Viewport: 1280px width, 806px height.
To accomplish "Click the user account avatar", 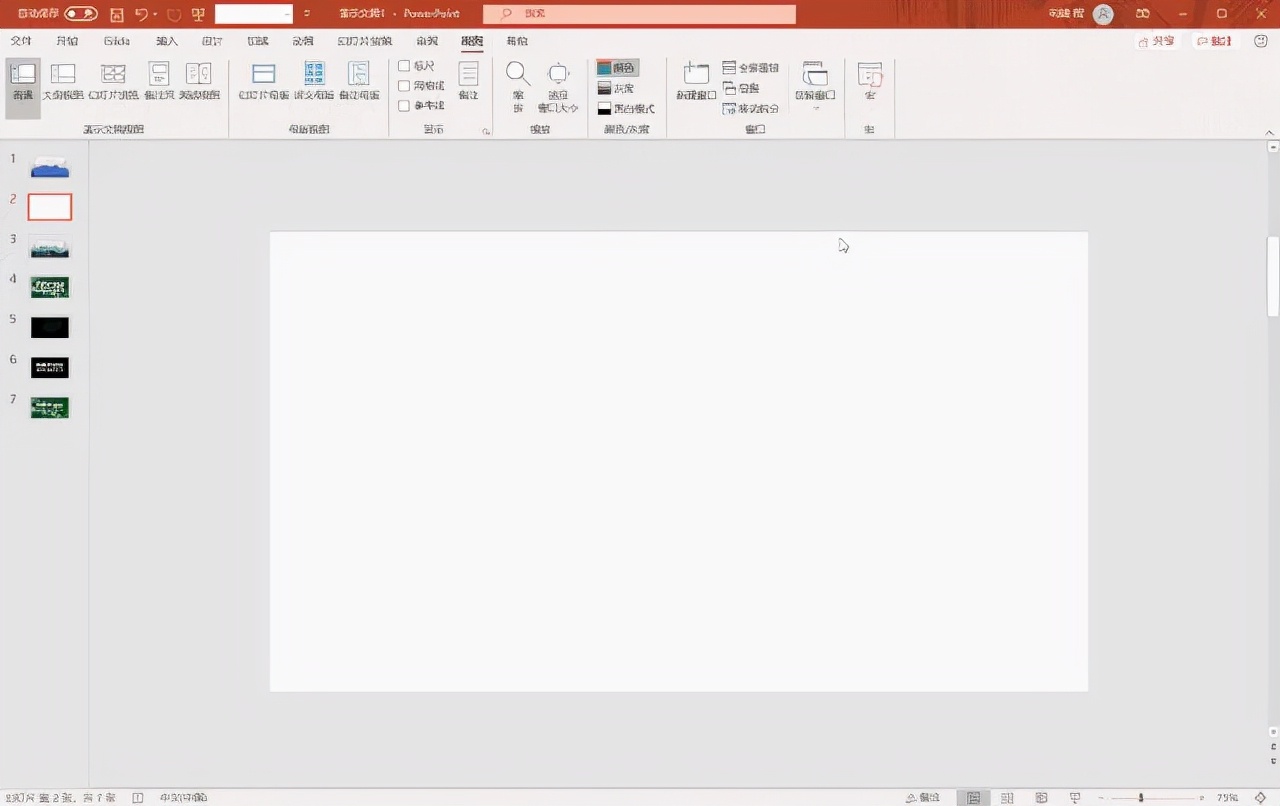I will (x=1103, y=14).
